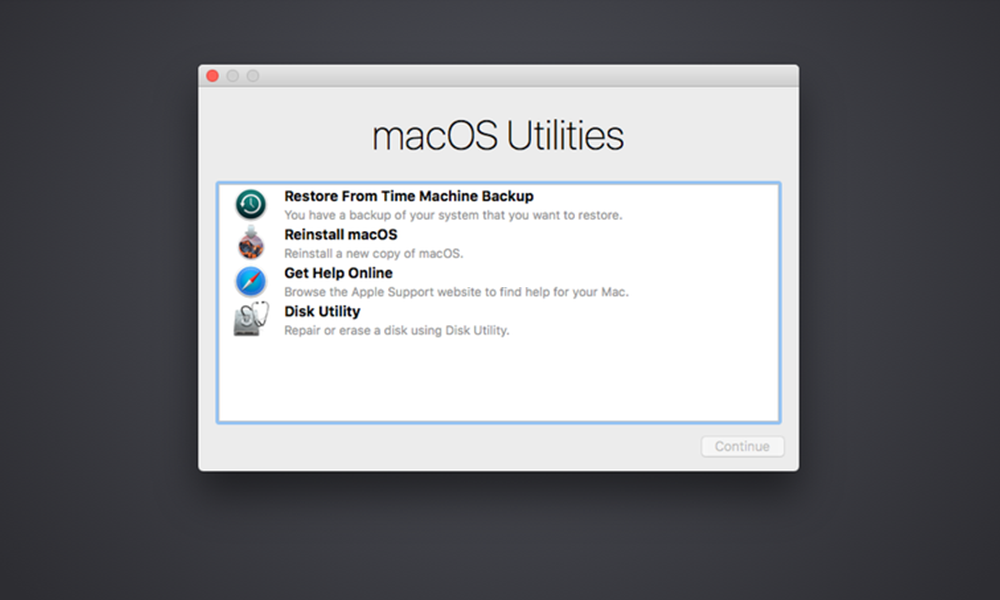
Task: Choose the Disk Utility stethoscope icon
Action: (251, 319)
